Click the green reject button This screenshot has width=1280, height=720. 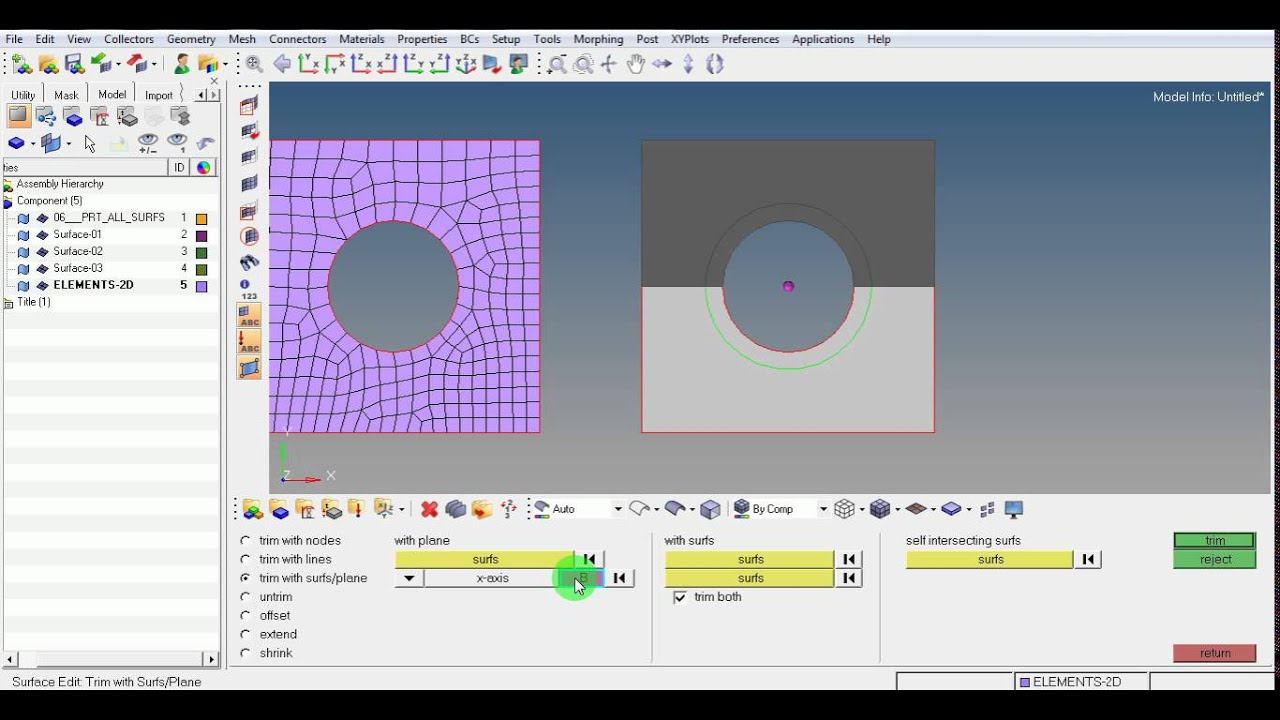pyautogui.click(x=1215, y=560)
